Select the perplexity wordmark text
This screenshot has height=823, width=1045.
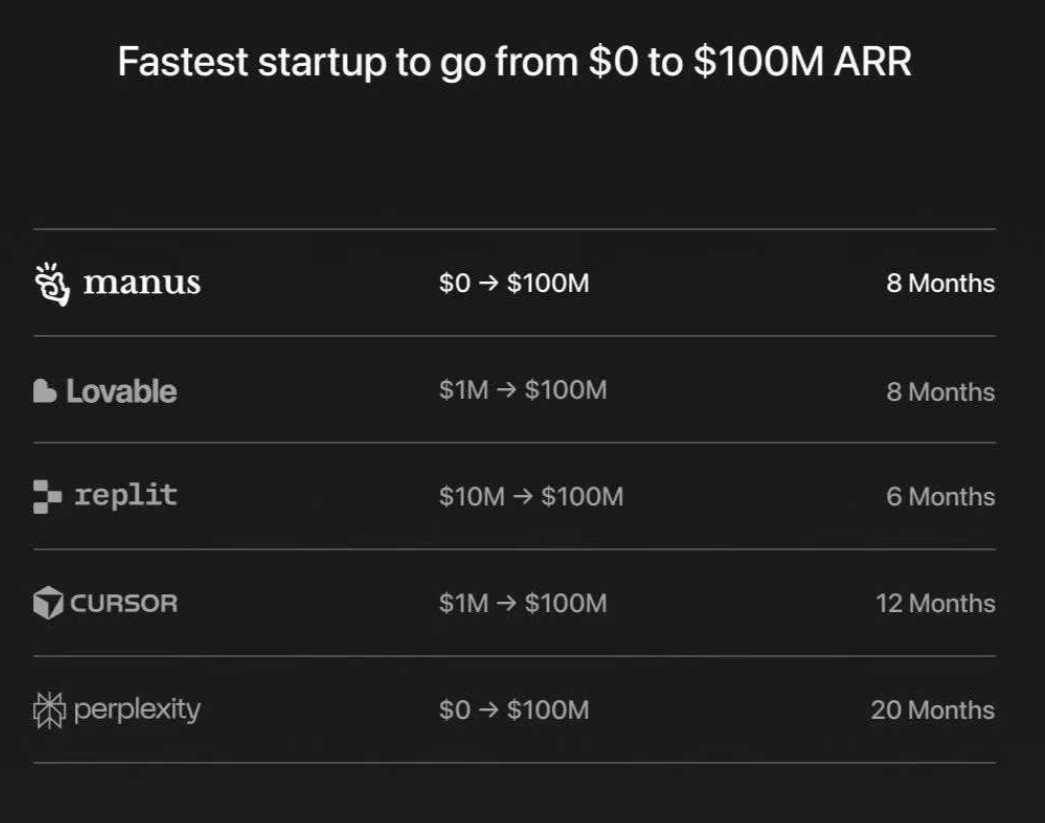137,710
